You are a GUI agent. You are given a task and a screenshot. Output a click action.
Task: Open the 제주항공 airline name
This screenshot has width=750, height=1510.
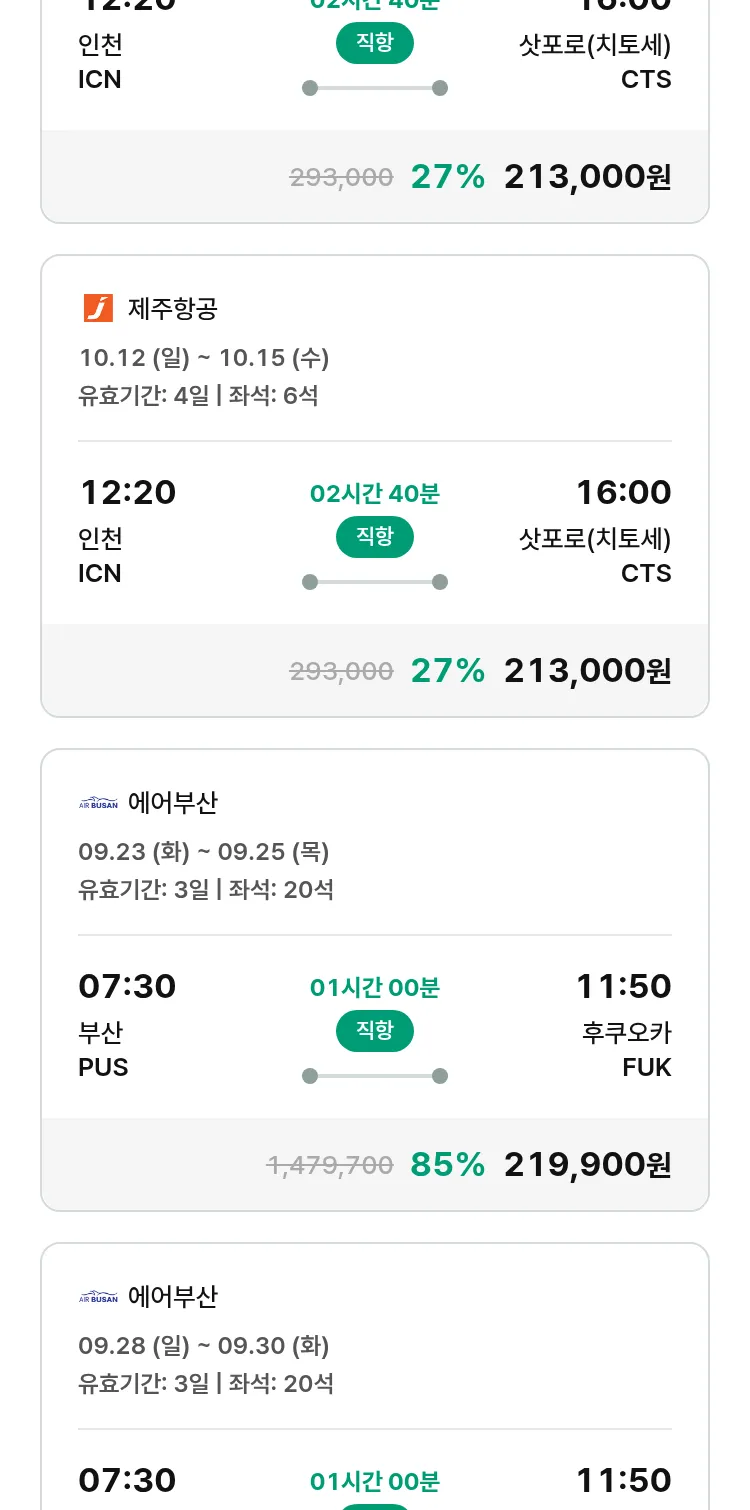(172, 308)
